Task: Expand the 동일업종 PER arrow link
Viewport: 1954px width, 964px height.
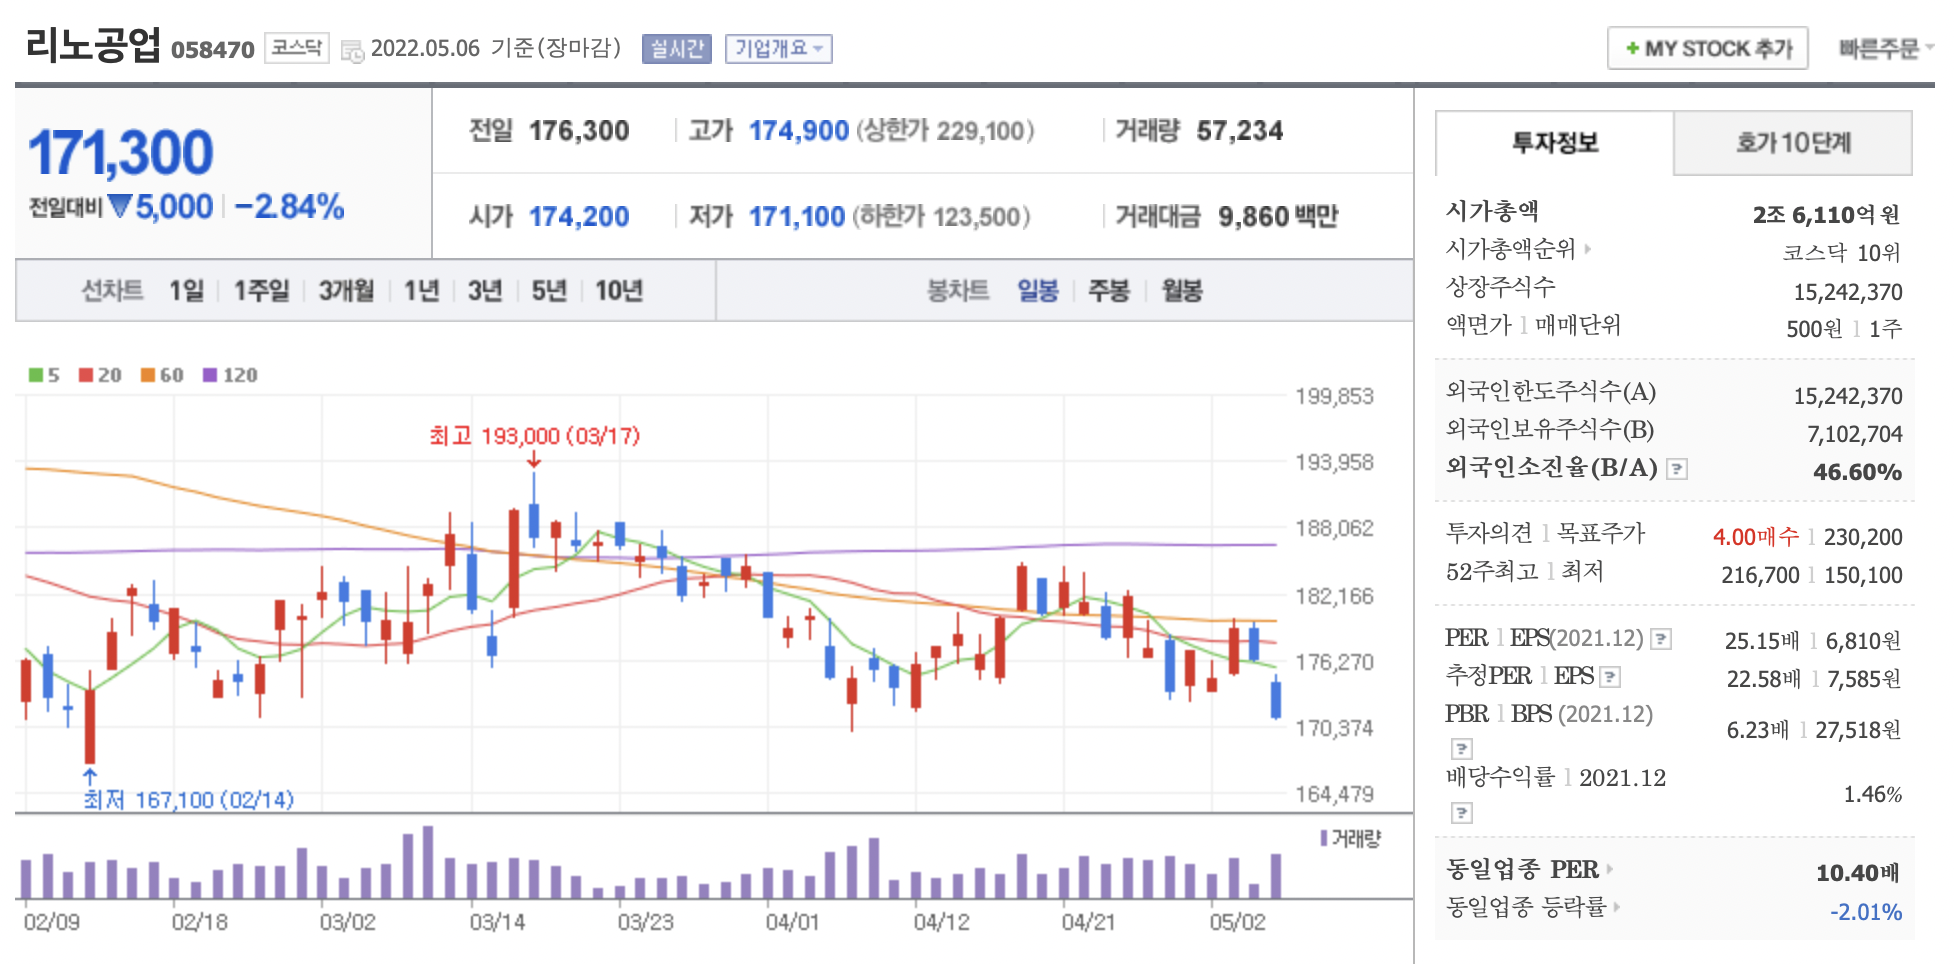Action: [1609, 869]
